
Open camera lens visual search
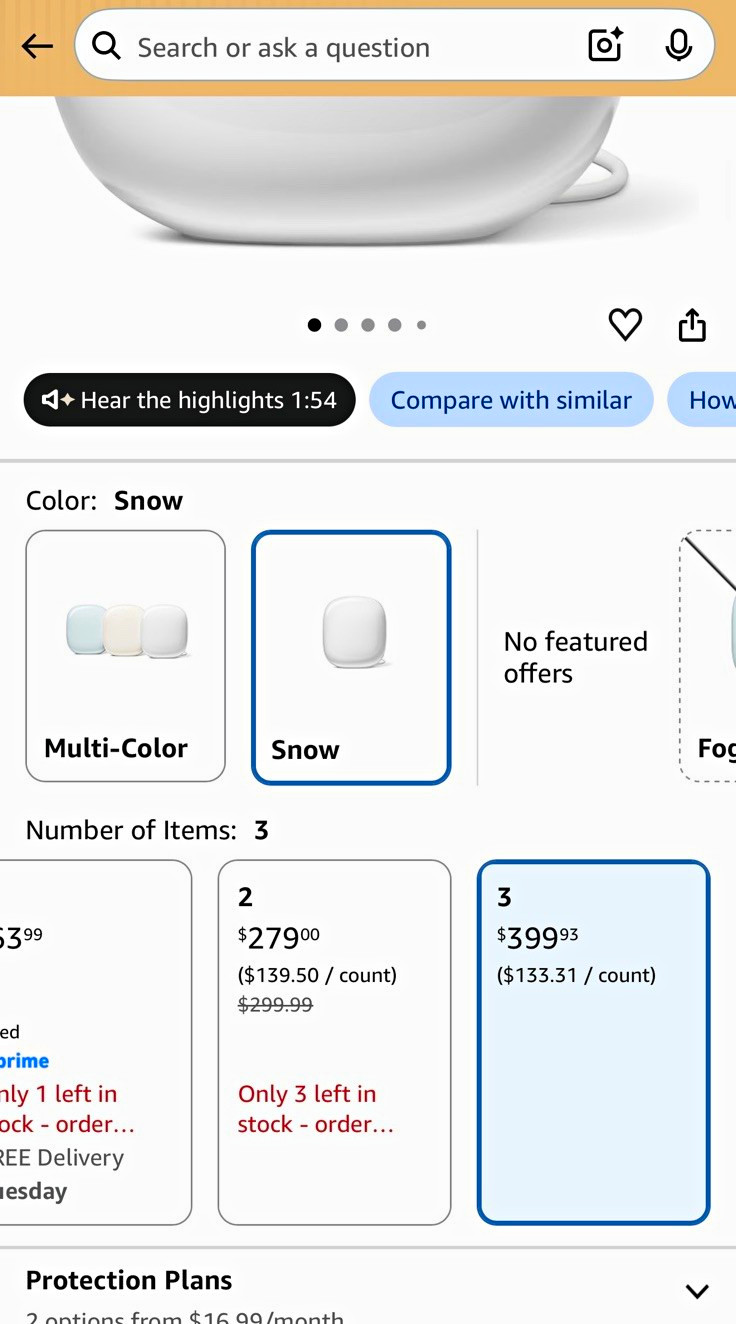pos(605,45)
